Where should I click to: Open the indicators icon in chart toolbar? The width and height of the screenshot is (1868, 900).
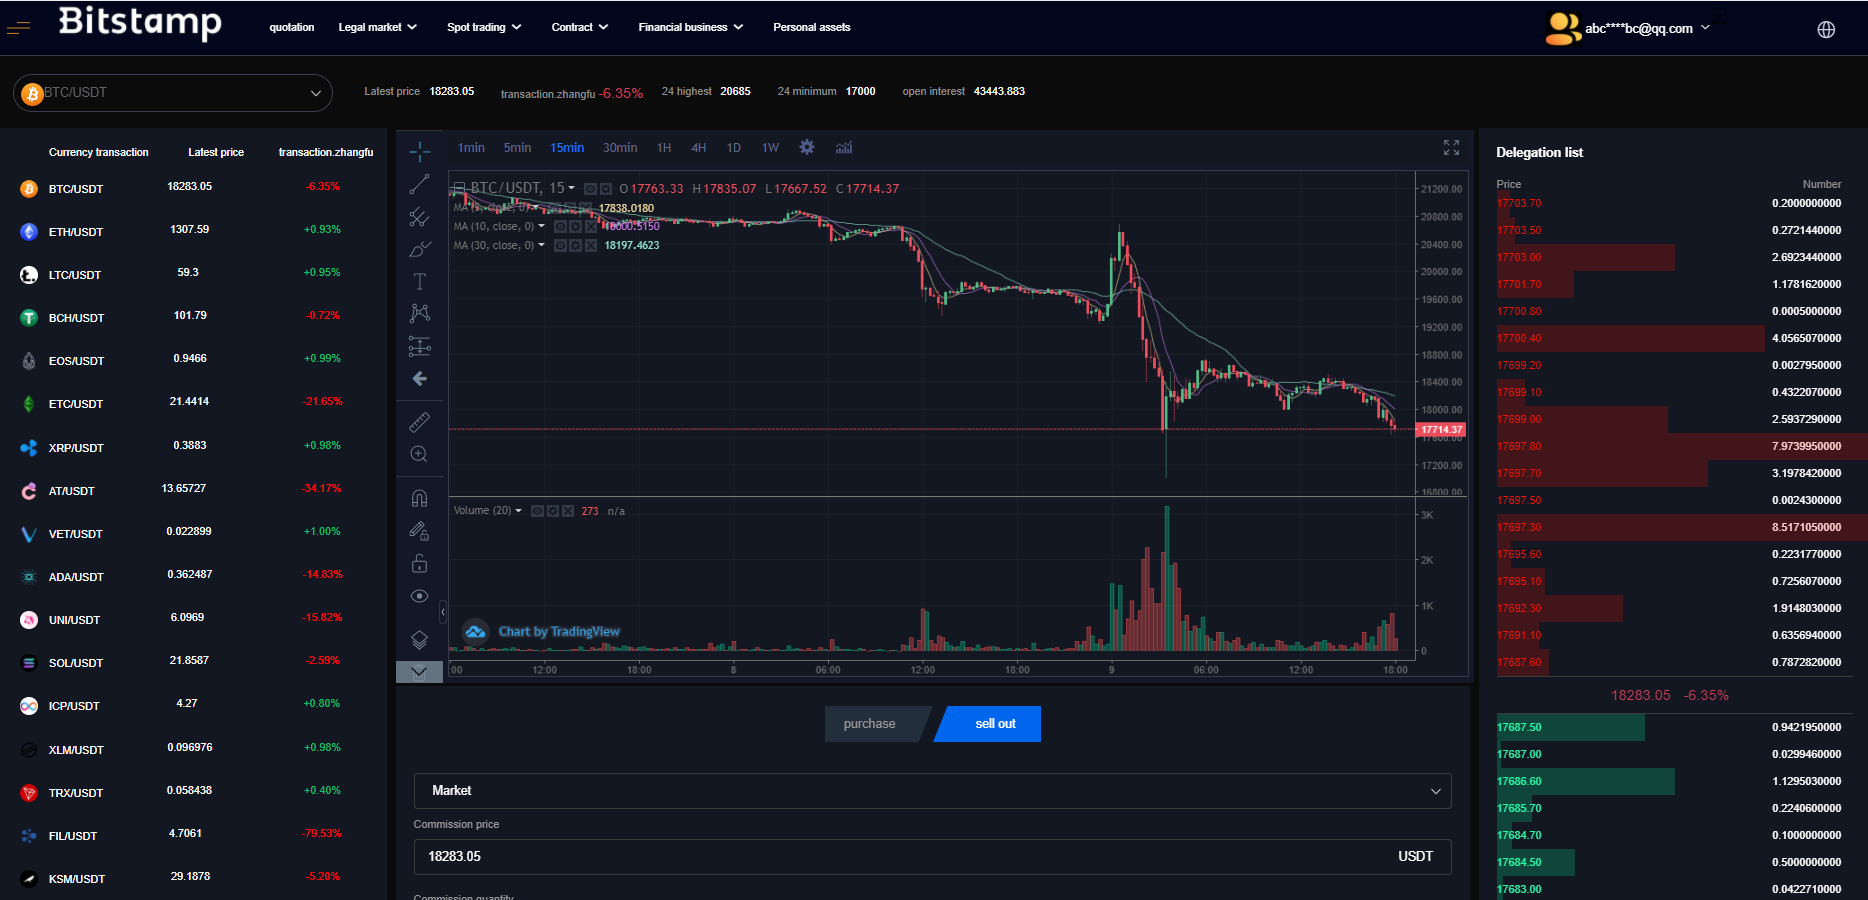(844, 148)
